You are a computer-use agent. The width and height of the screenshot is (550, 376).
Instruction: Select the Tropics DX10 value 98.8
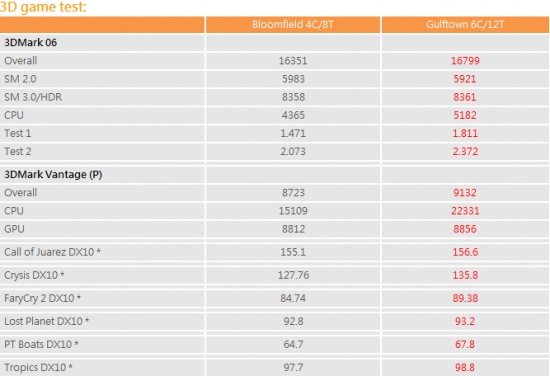[x=465, y=368]
